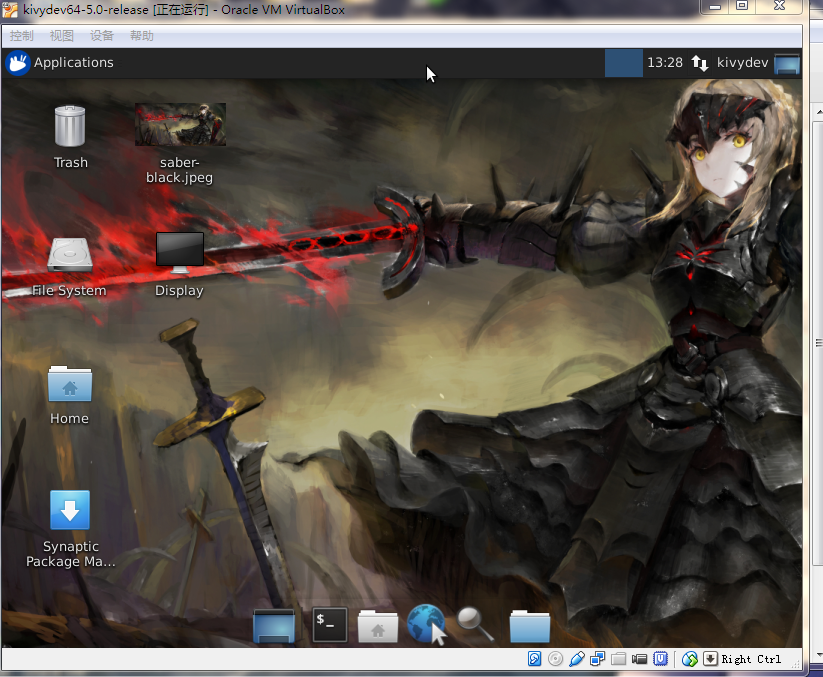Open the 控制 menu in VirtualBox
Image resolution: width=823 pixels, height=677 pixels.
click(x=22, y=36)
